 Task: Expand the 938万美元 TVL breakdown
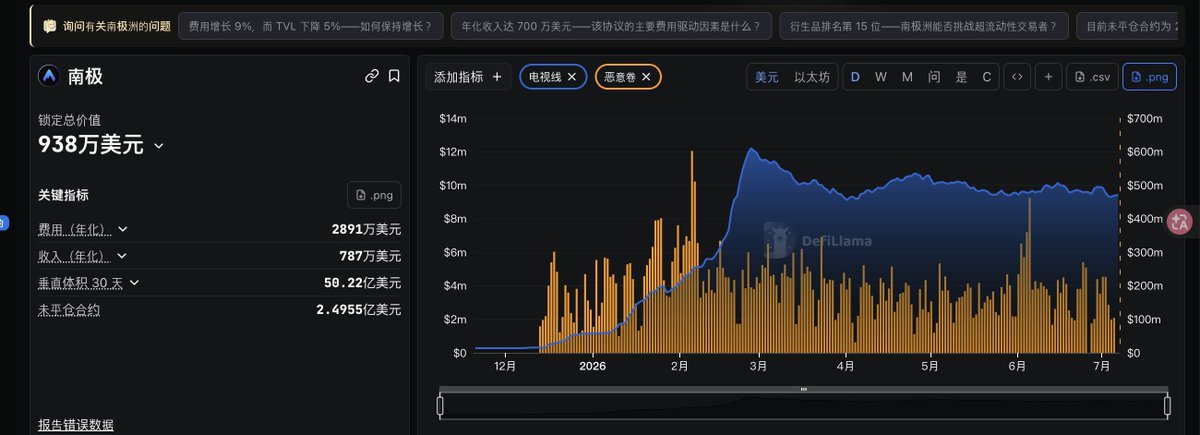pyautogui.click(x=158, y=146)
